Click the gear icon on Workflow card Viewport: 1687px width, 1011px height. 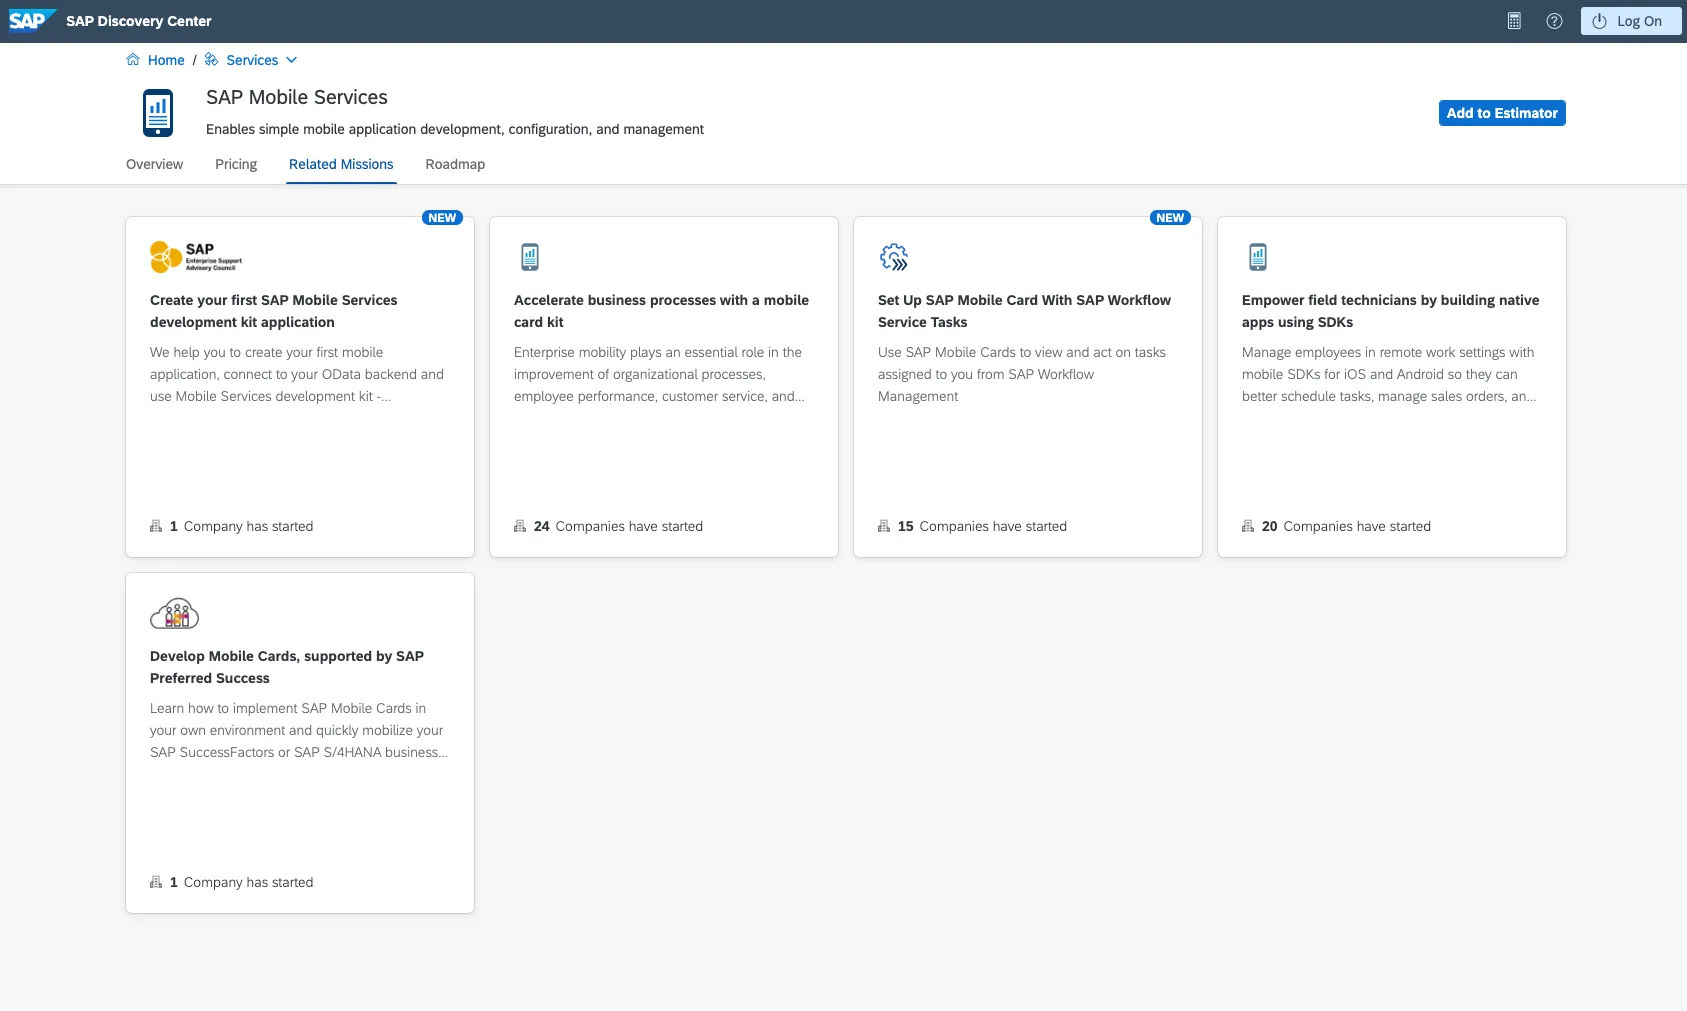(x=893, y=257)
